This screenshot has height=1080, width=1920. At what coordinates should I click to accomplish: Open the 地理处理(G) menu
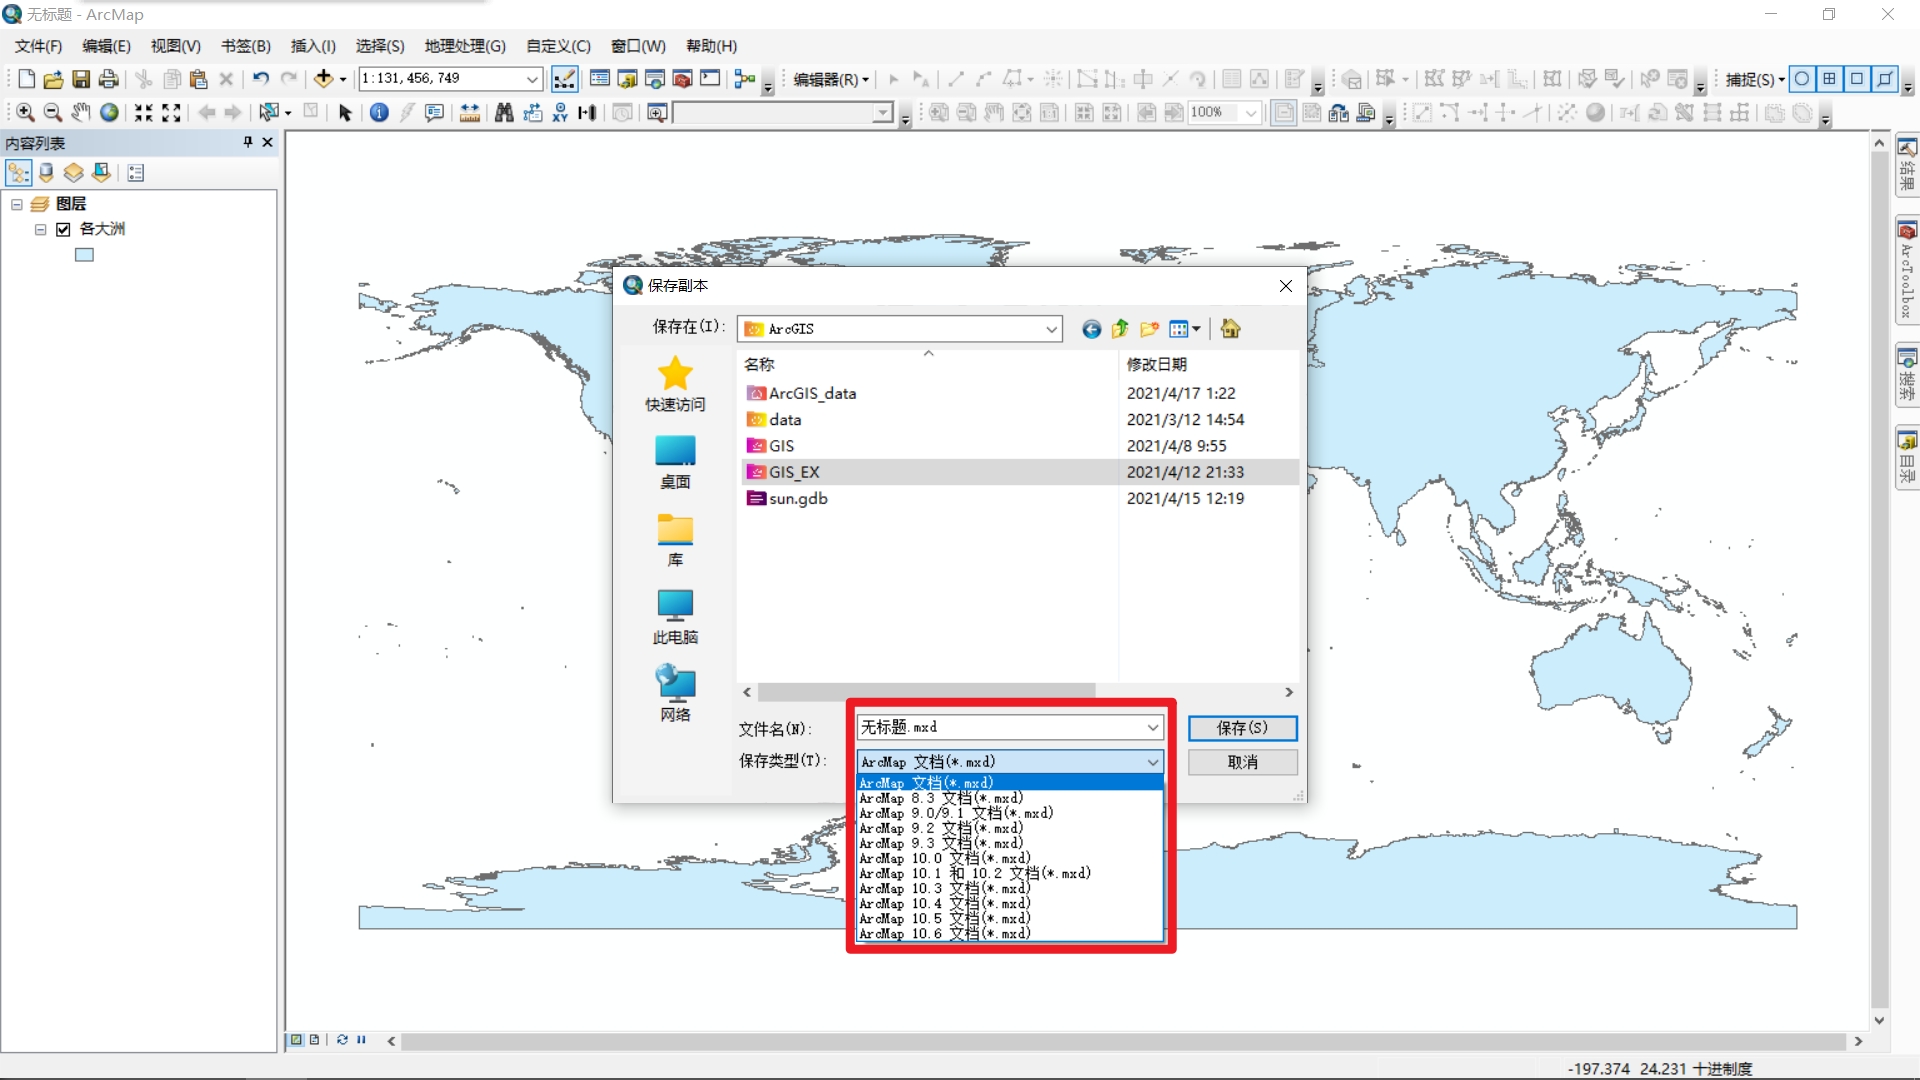pos(465,46)
